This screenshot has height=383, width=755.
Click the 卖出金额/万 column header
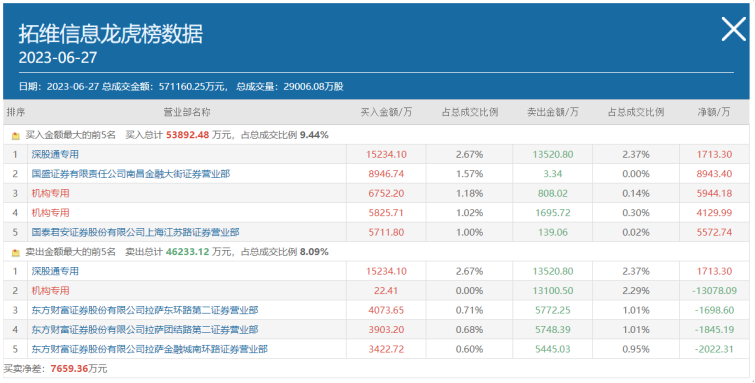(x=553, y=112)
